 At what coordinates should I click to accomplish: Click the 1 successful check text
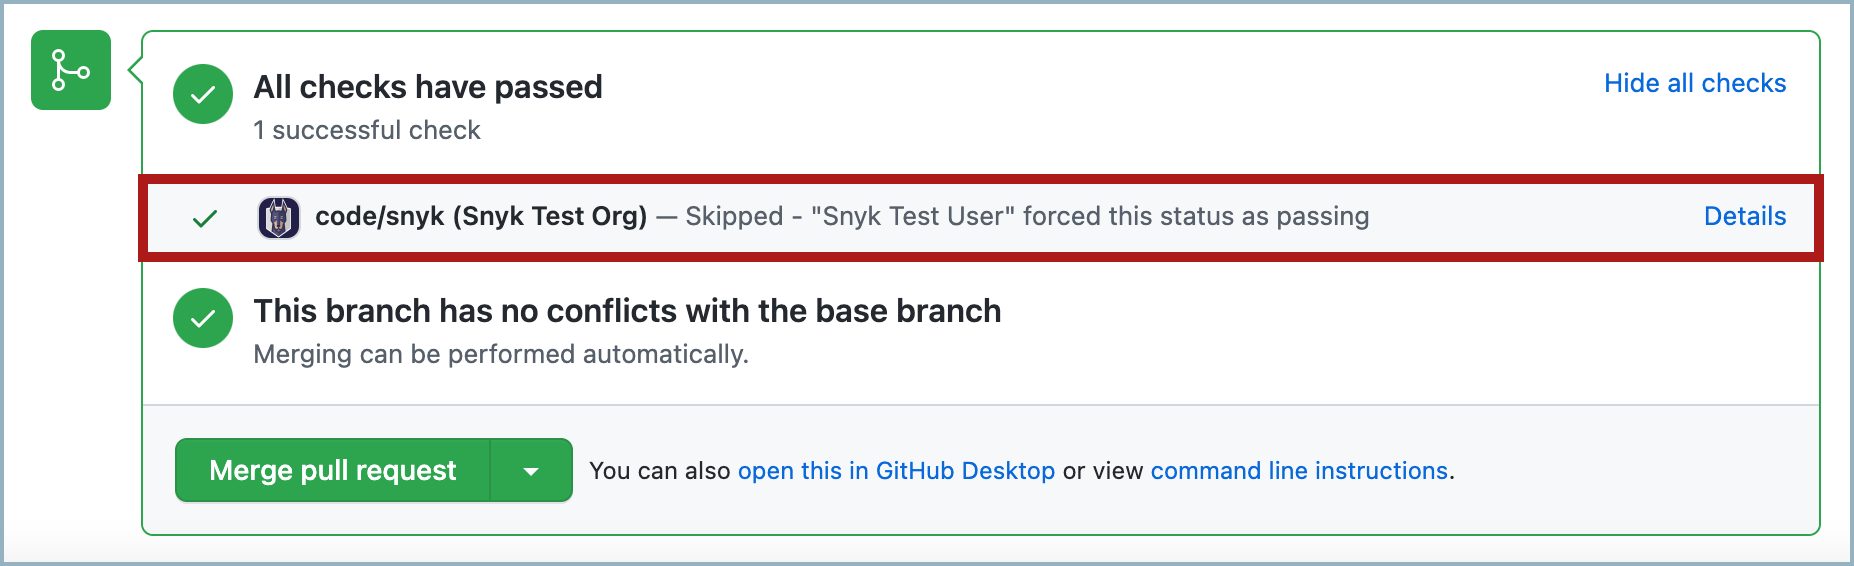click(367, 130)
